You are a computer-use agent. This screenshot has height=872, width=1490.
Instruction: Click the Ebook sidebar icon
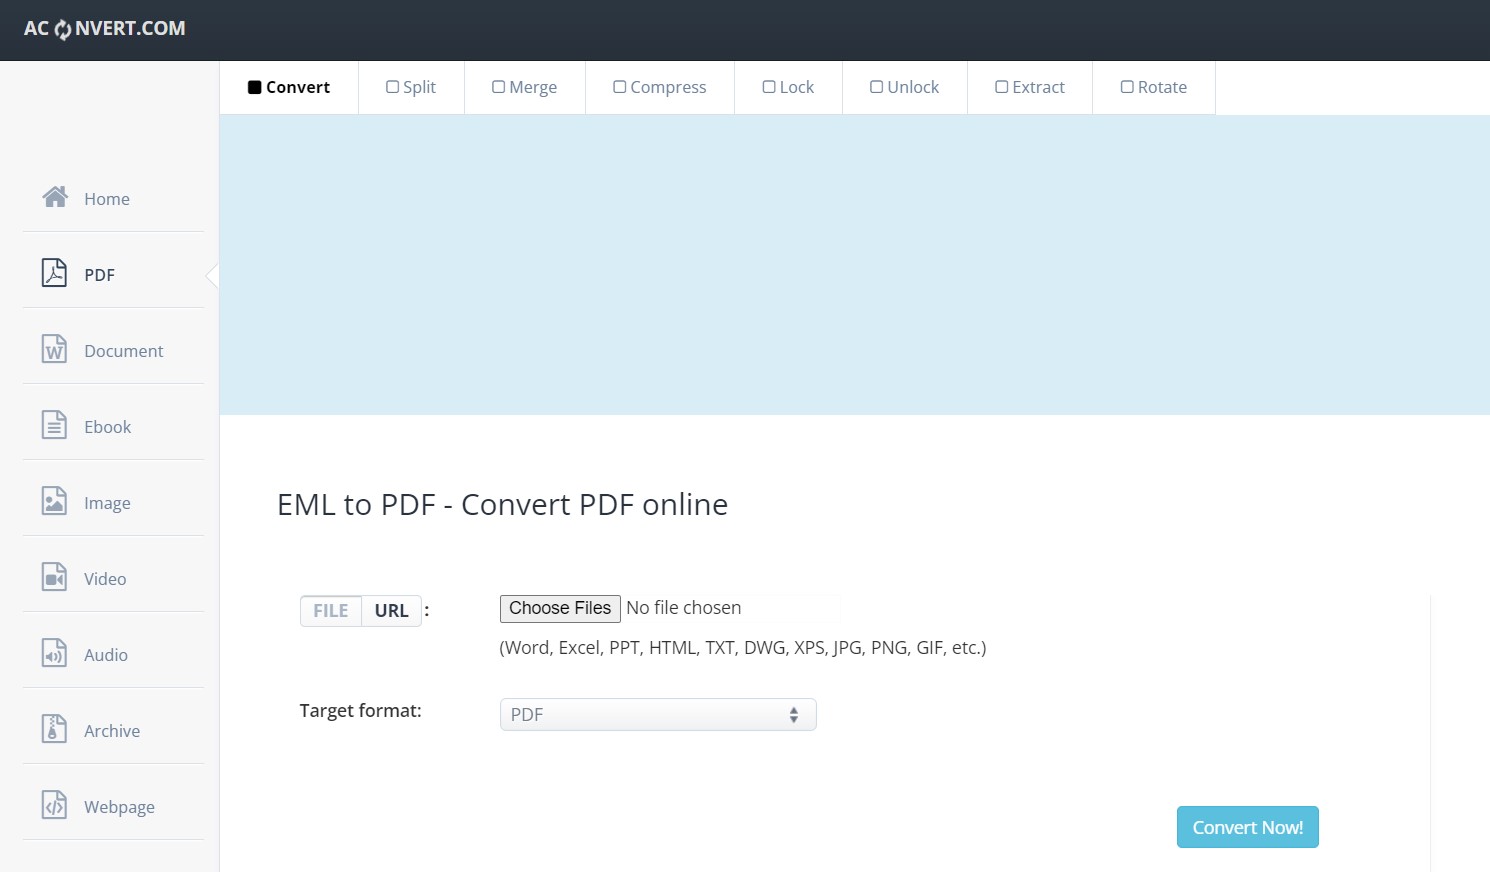(55, 424)
